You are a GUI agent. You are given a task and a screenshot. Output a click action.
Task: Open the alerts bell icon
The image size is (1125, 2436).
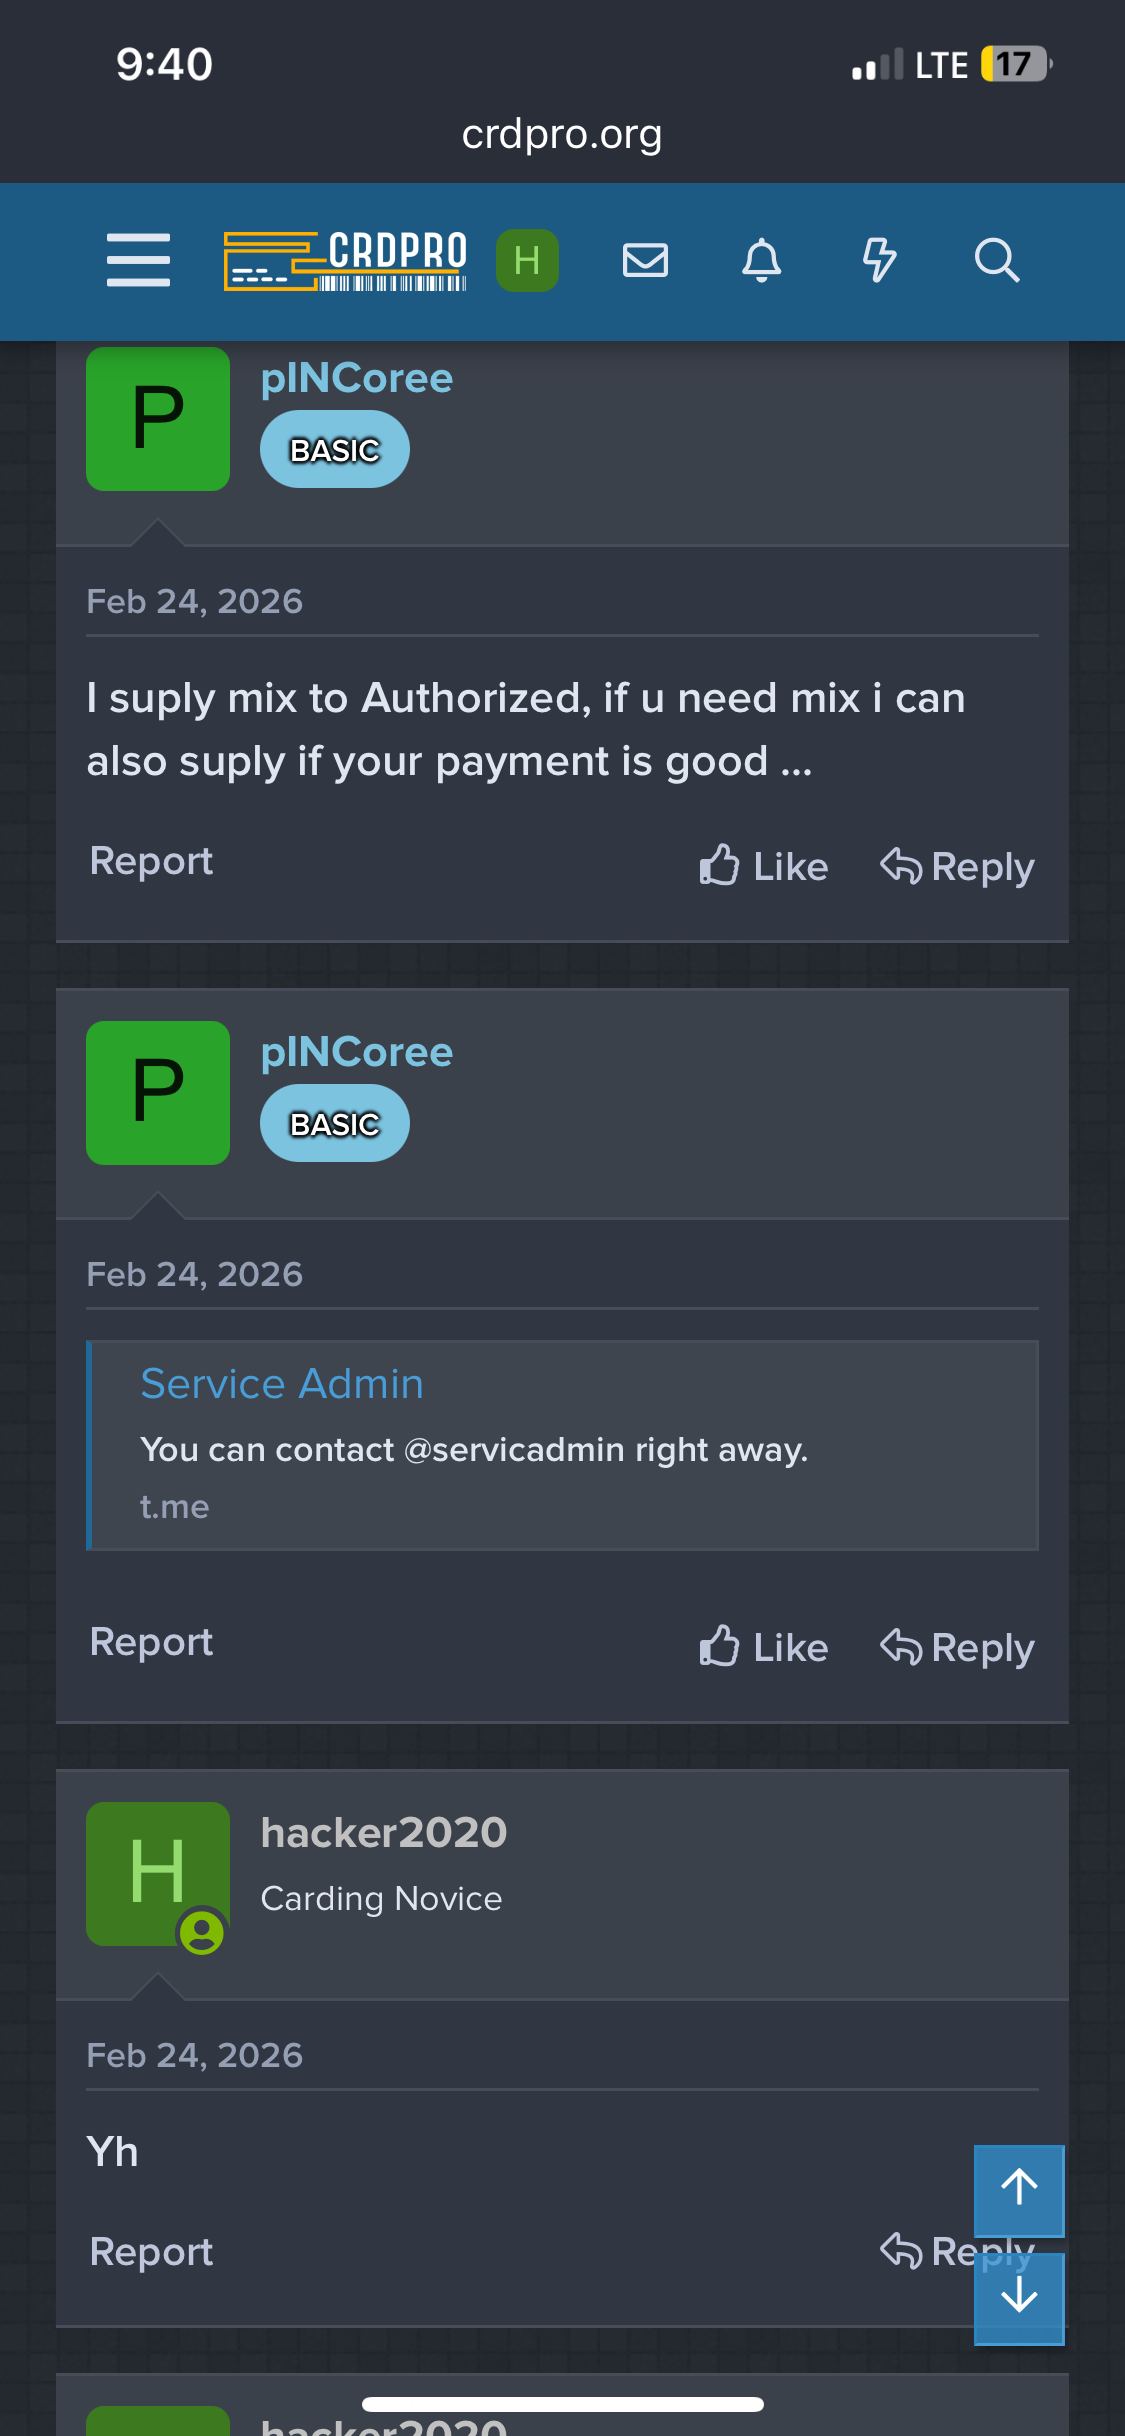tap(761, 260)
